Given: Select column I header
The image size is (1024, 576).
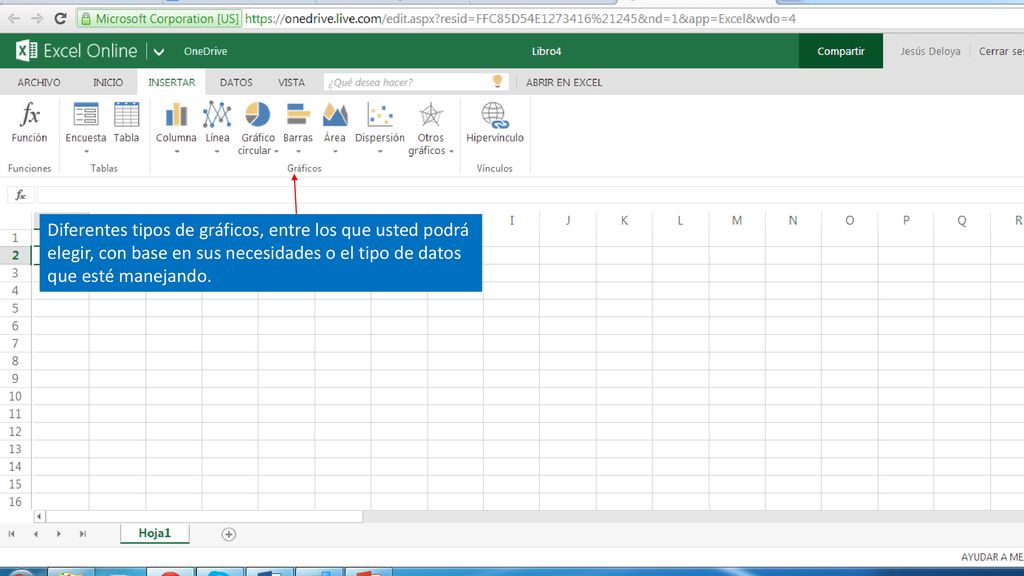Looking at the screenshot, I should 512,221.
